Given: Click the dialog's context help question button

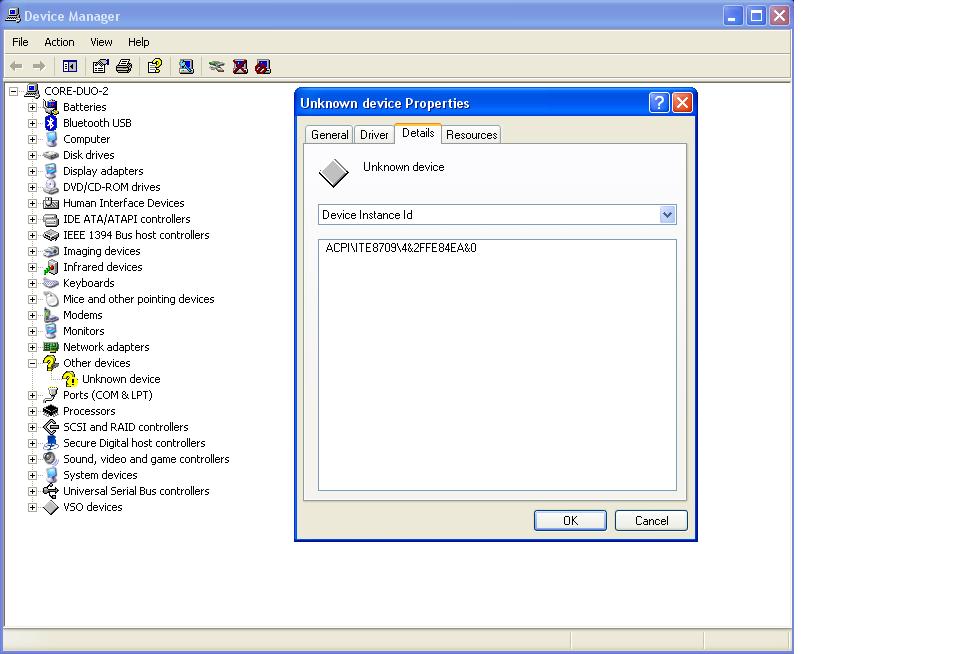Looking at the screenshot, I should click(659, 102).
